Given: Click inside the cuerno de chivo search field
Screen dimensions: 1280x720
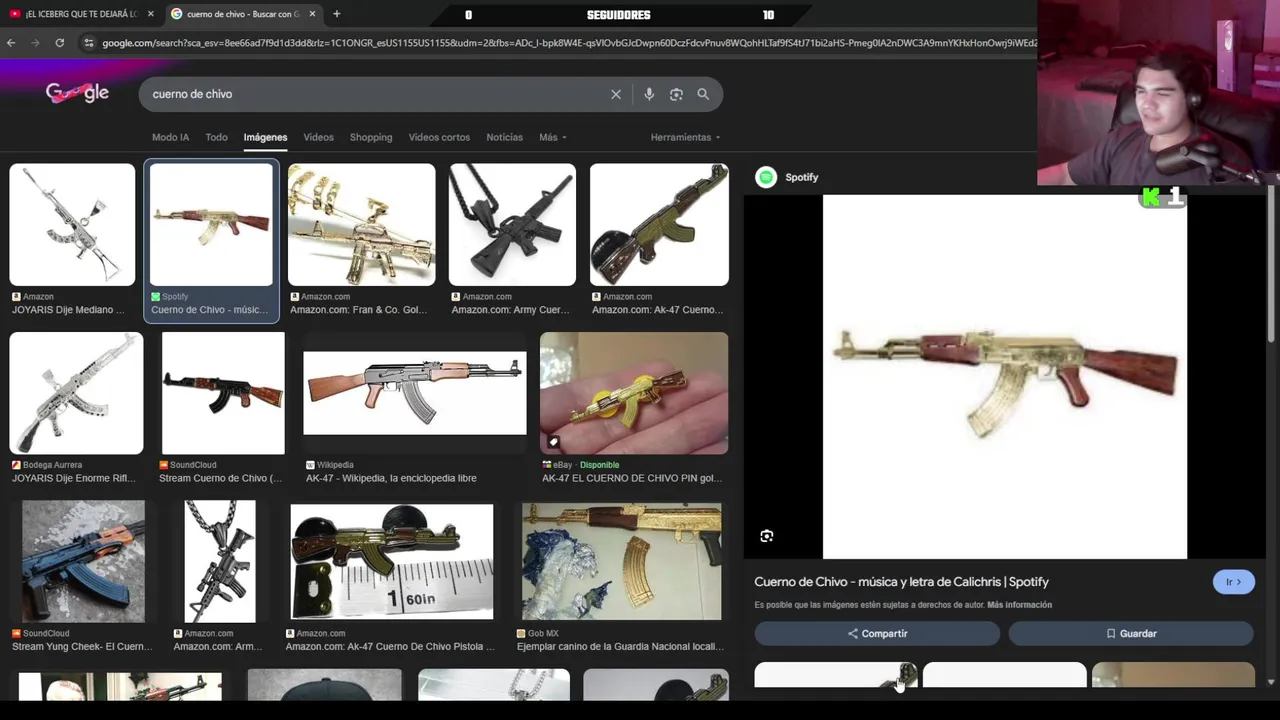Looking at the screenshot, I should 375,94.
